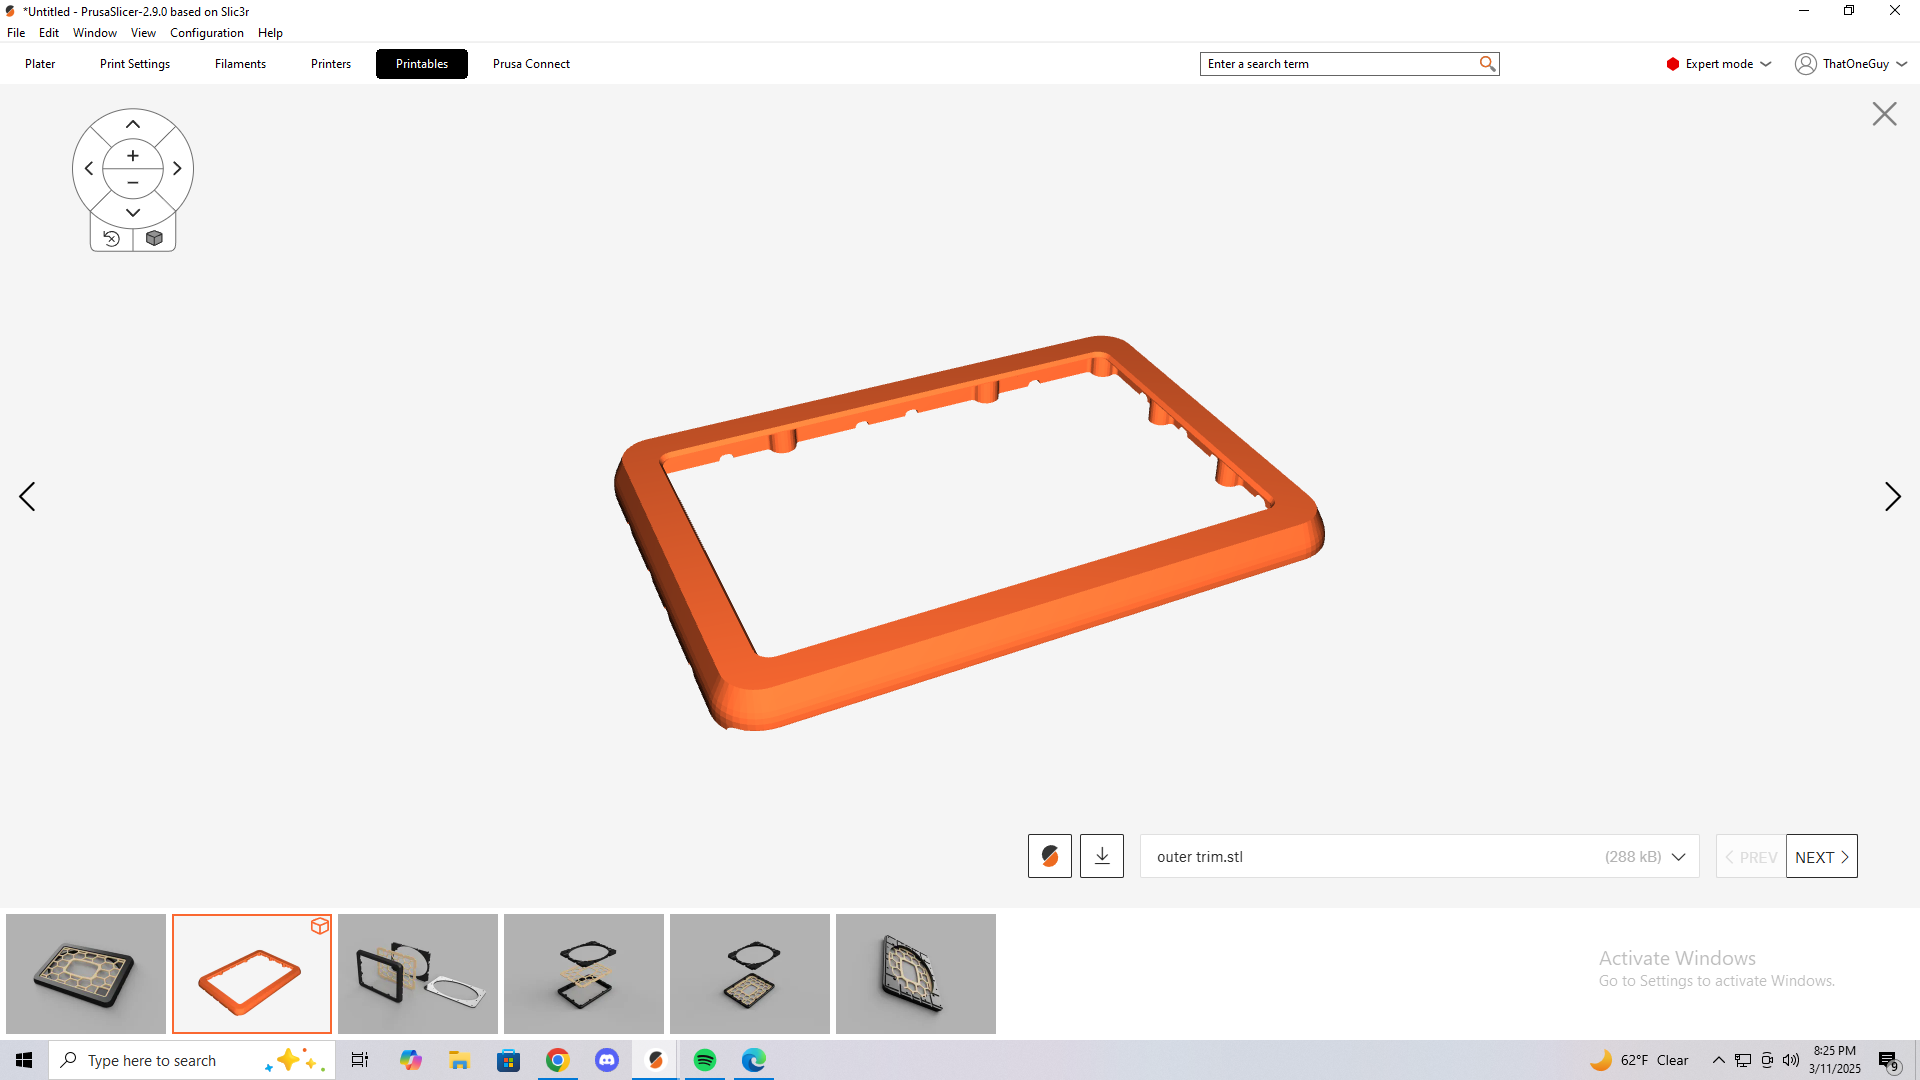Click the PREV file button

coord(1751,856)
